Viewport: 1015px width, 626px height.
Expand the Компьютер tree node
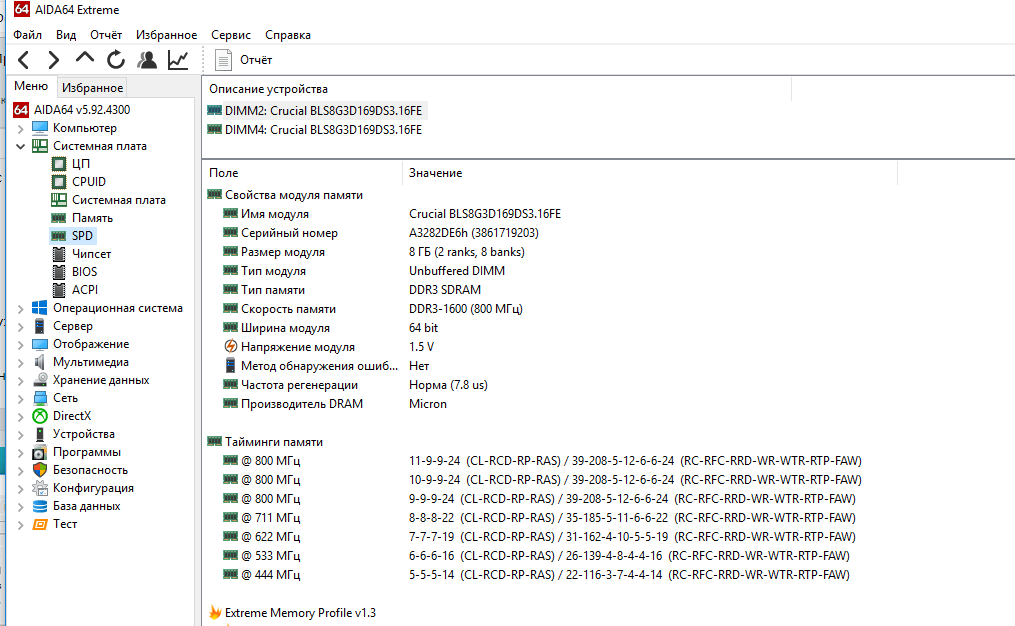point(21,128)
